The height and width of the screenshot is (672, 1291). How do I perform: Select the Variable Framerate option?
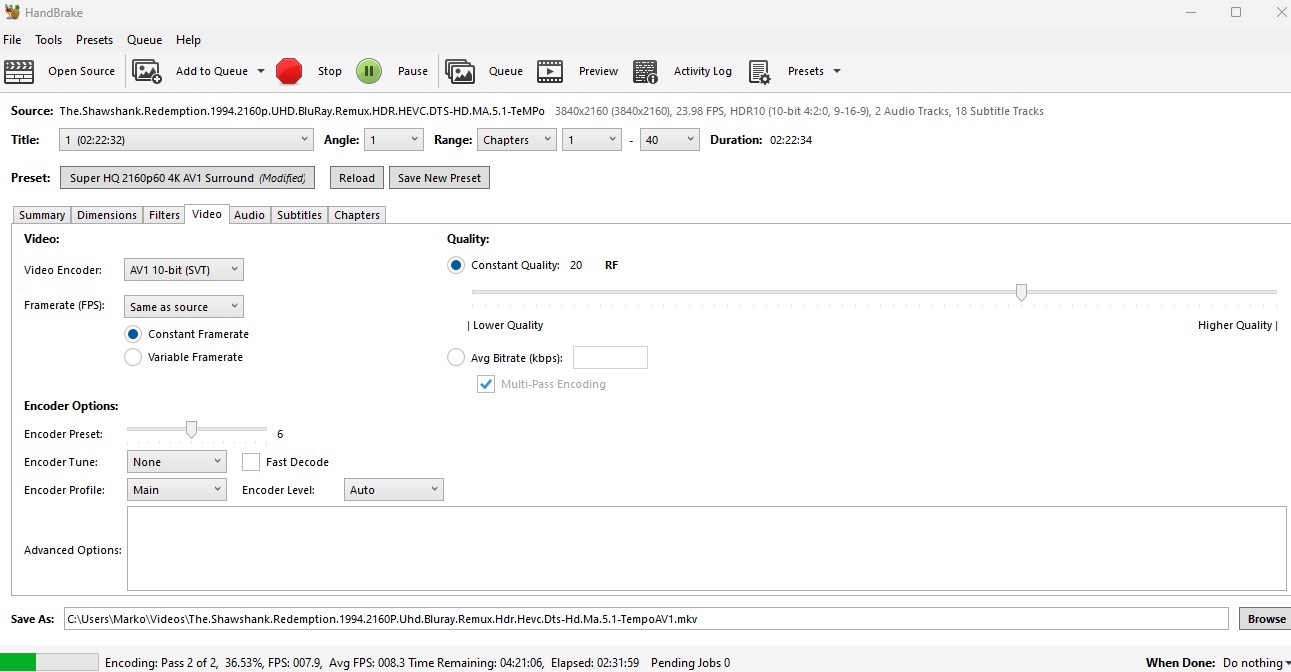[x=133, y=357]
